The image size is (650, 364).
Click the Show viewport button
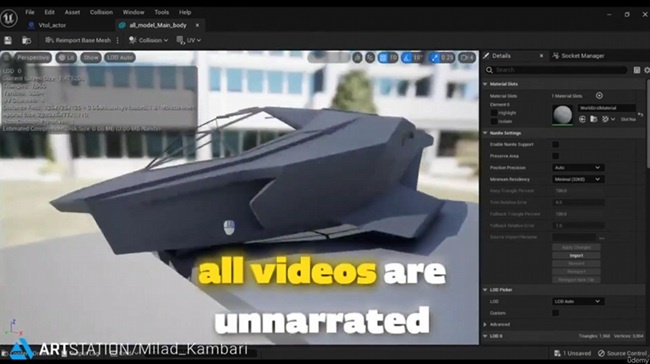point(90,58)
